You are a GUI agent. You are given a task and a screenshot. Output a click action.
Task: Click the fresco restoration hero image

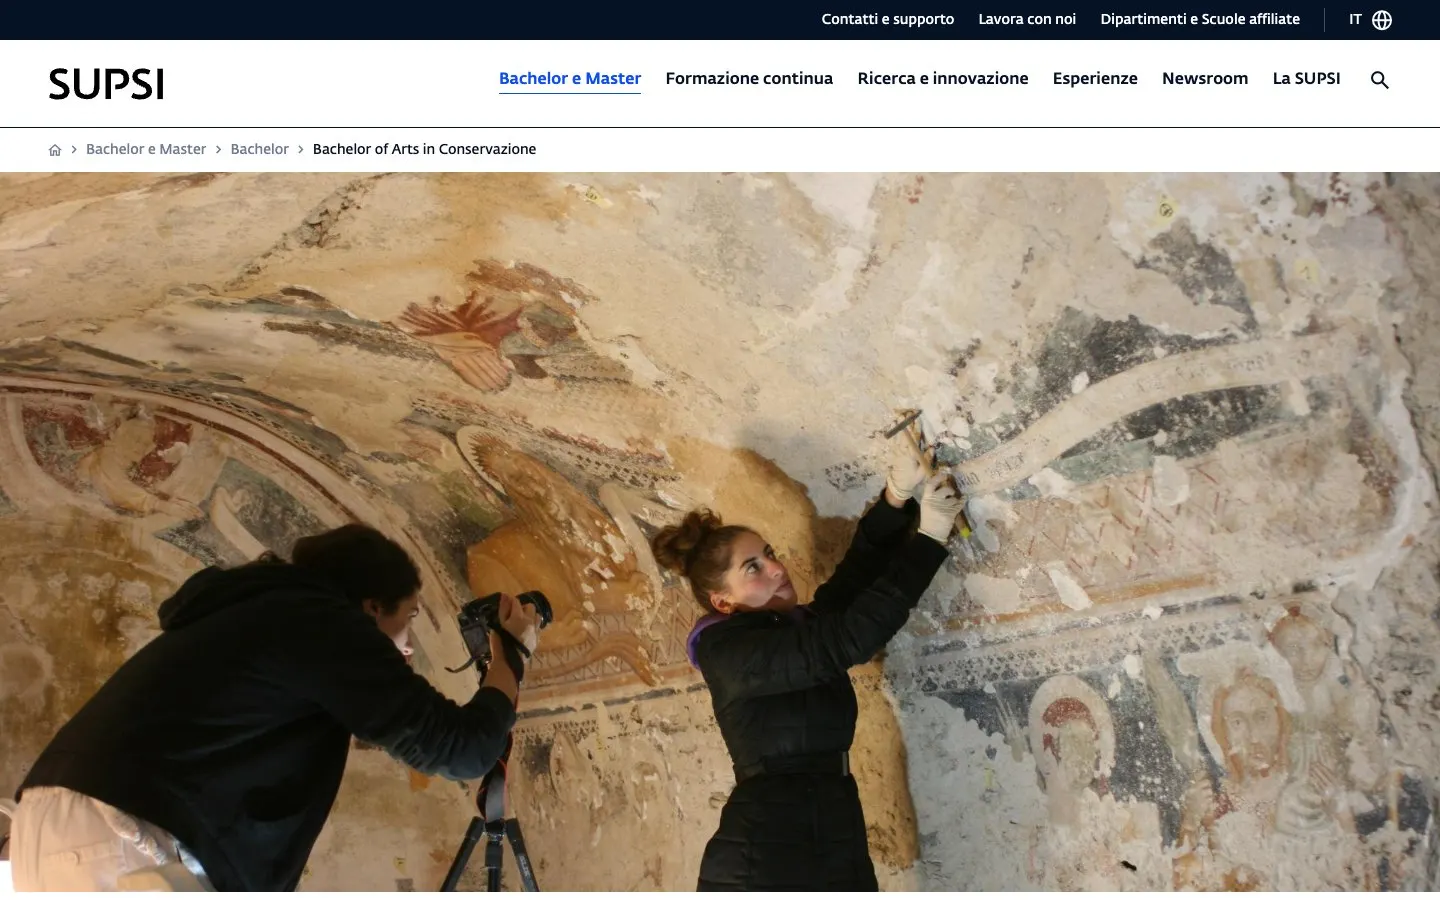[x=720, y=532]
